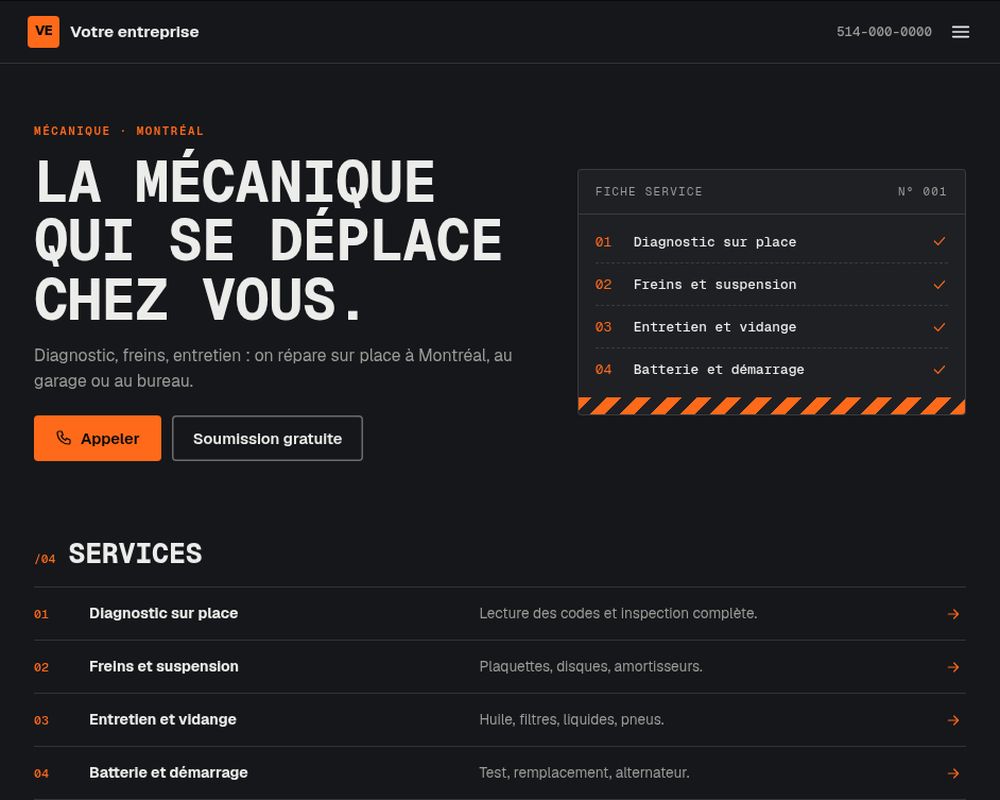The width and height of the screenshot is (1000, 800).
Task: Click arrow icon on Freins et suspension service row
Action: coord(953,667)
